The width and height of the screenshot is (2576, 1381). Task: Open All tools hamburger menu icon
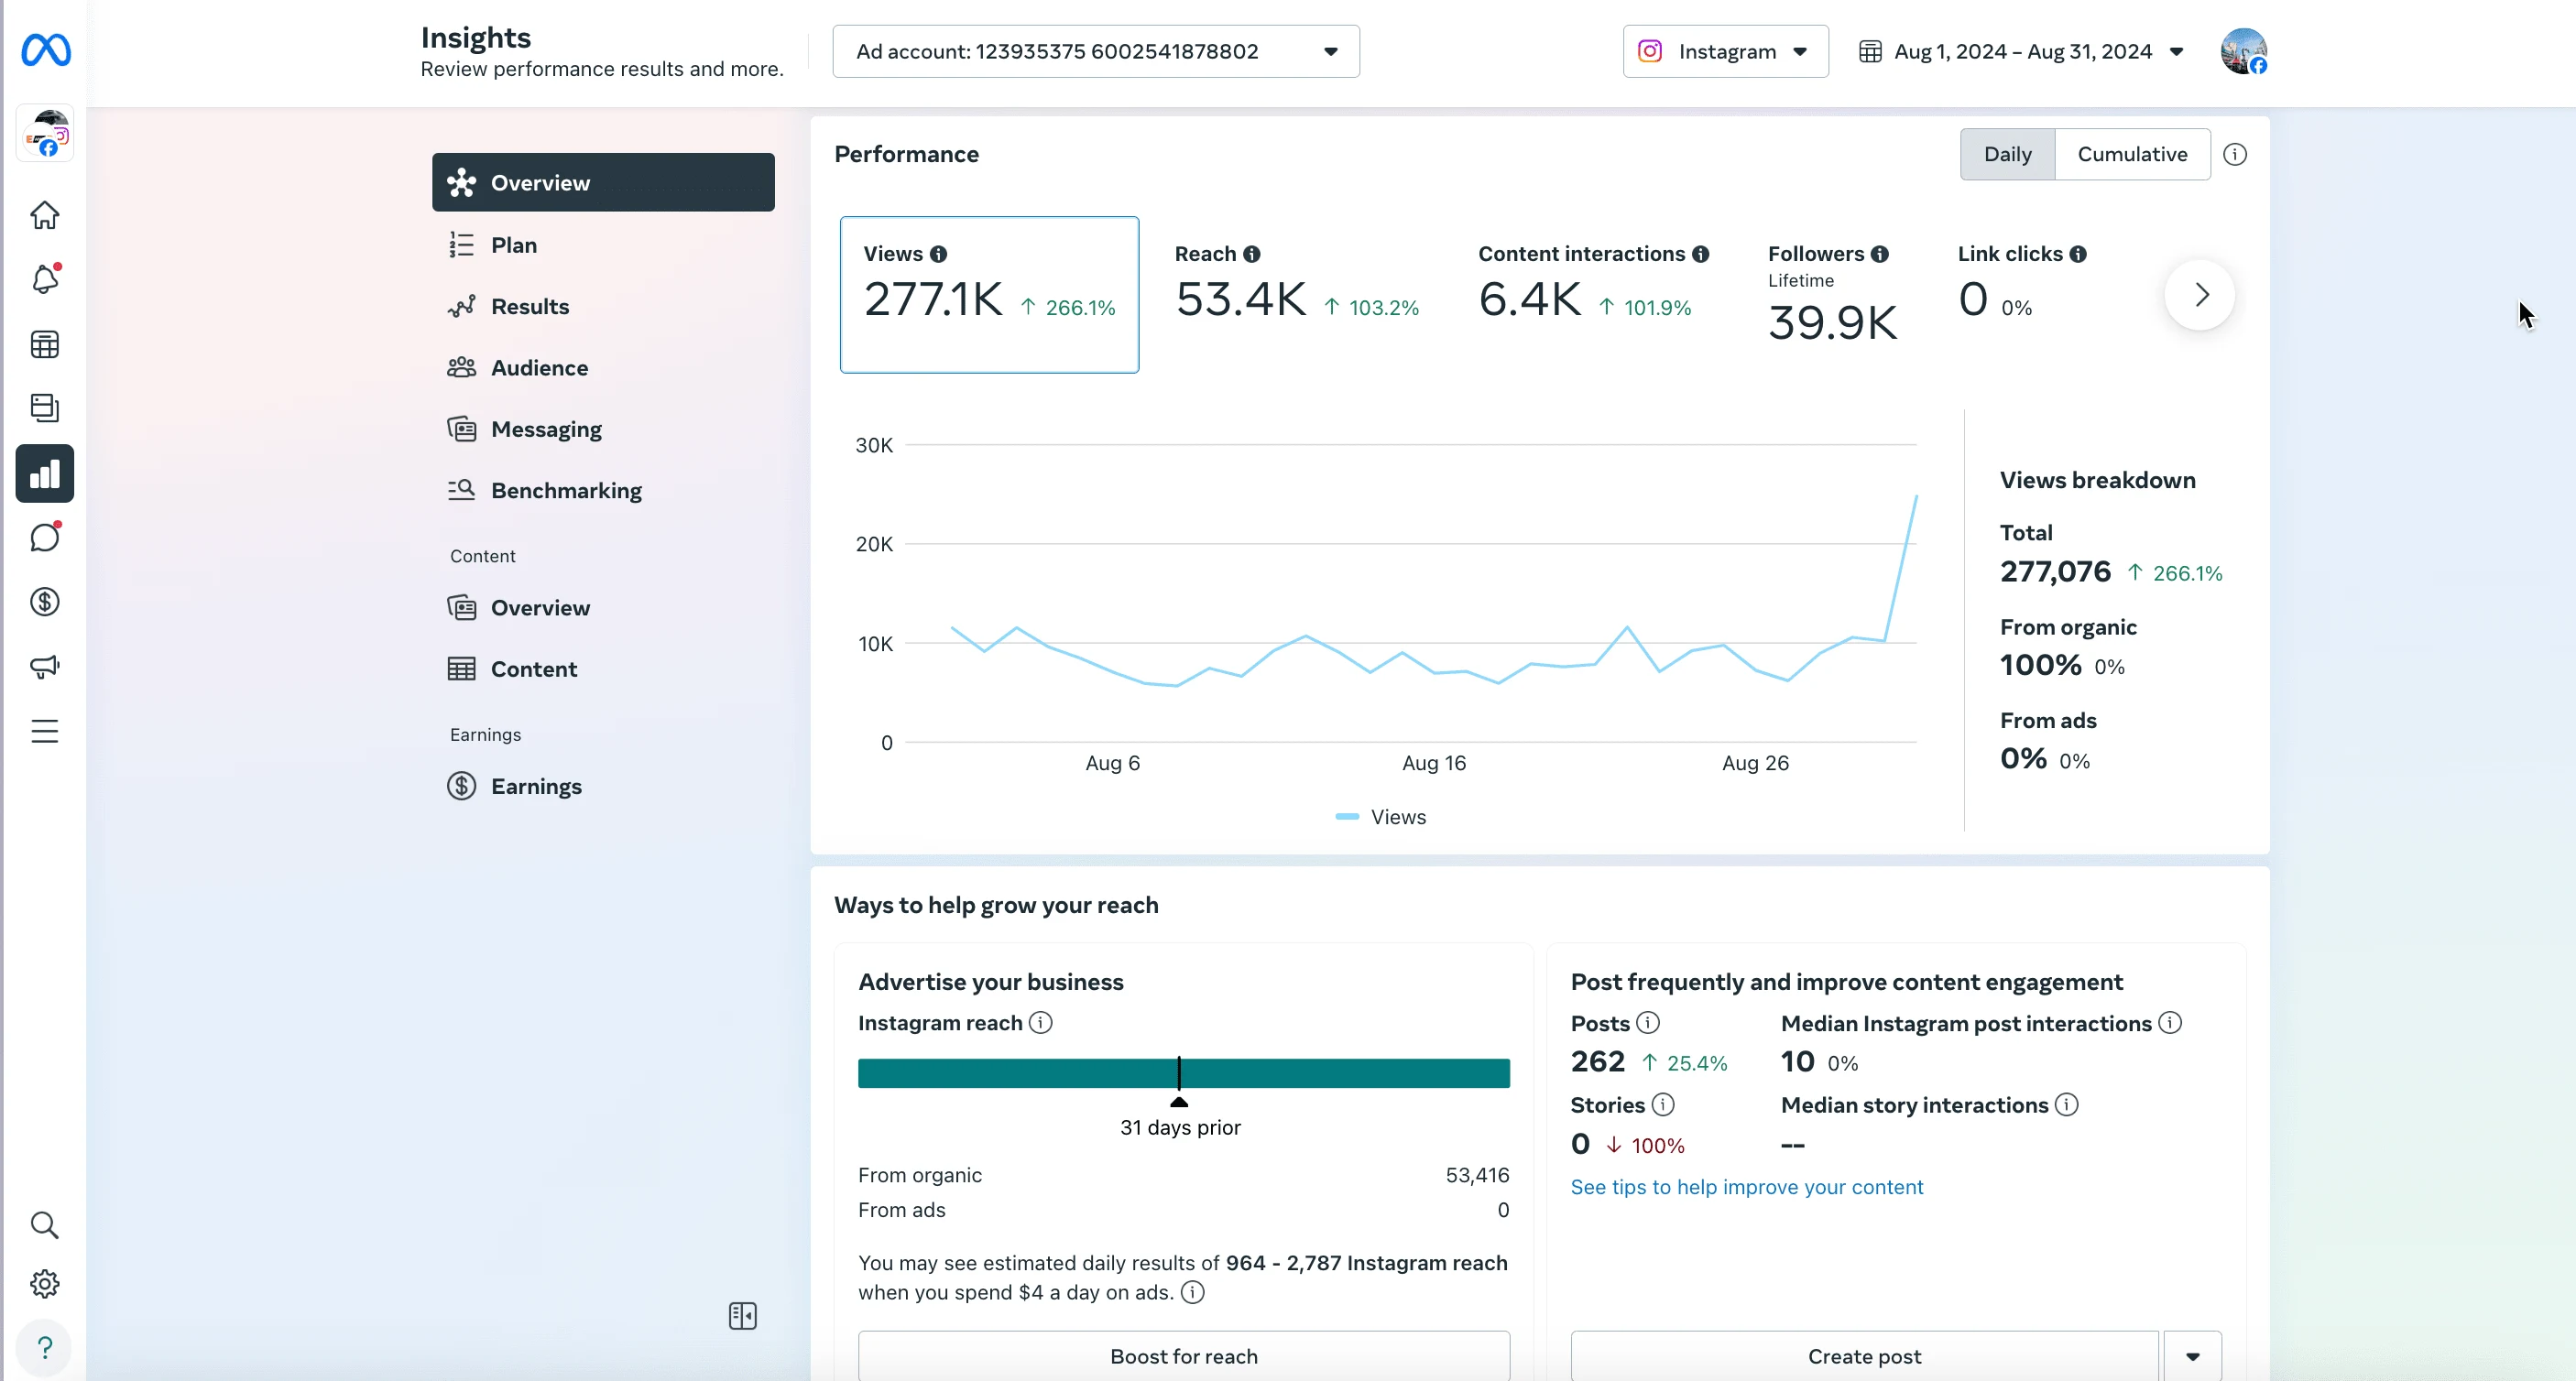(45, 731)
